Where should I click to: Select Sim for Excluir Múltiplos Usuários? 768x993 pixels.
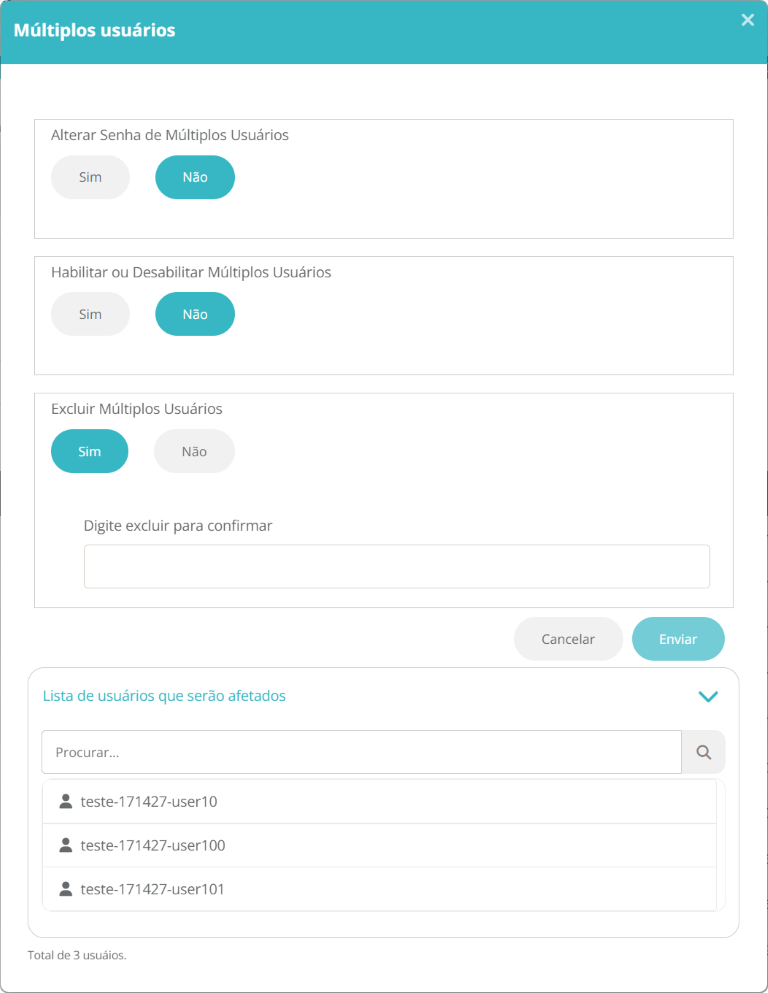pyautogui.click(x=89, y=451)
